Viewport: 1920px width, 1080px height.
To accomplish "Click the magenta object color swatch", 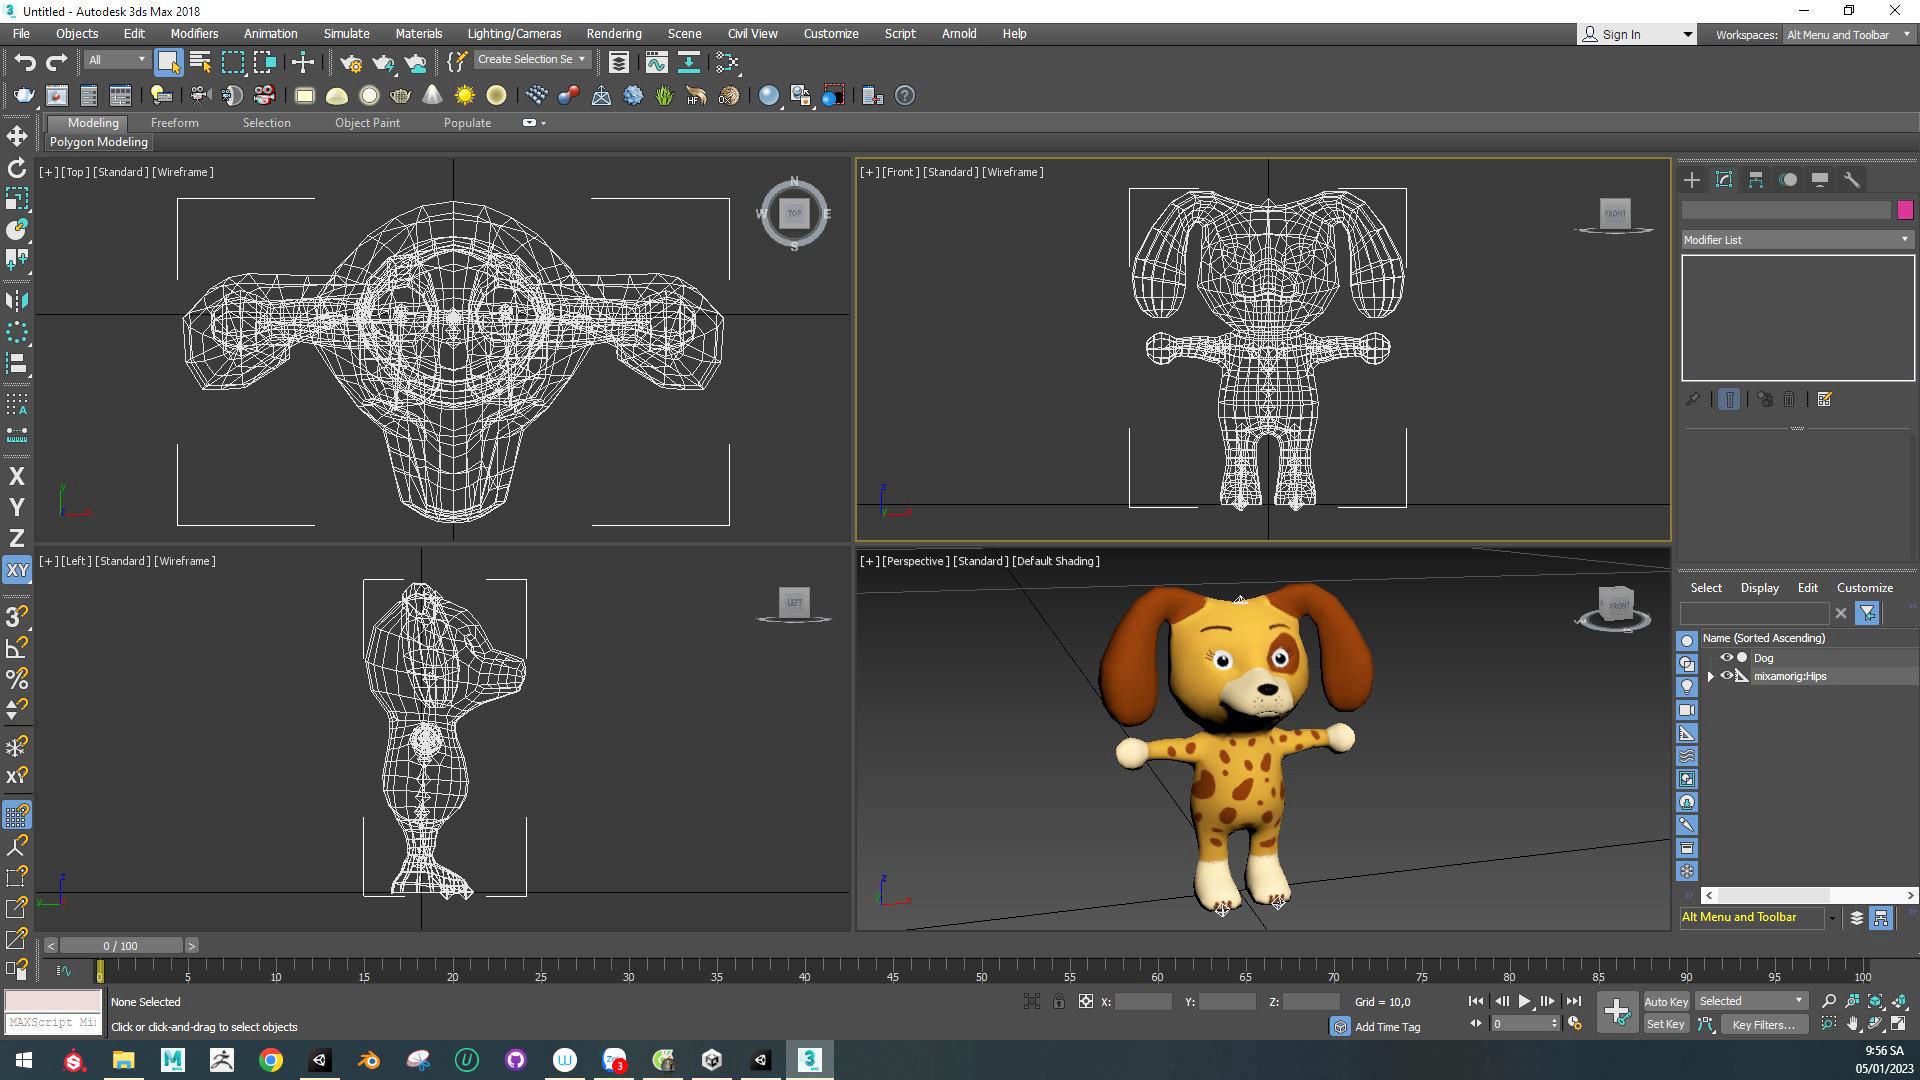I will click(1905, 210).
